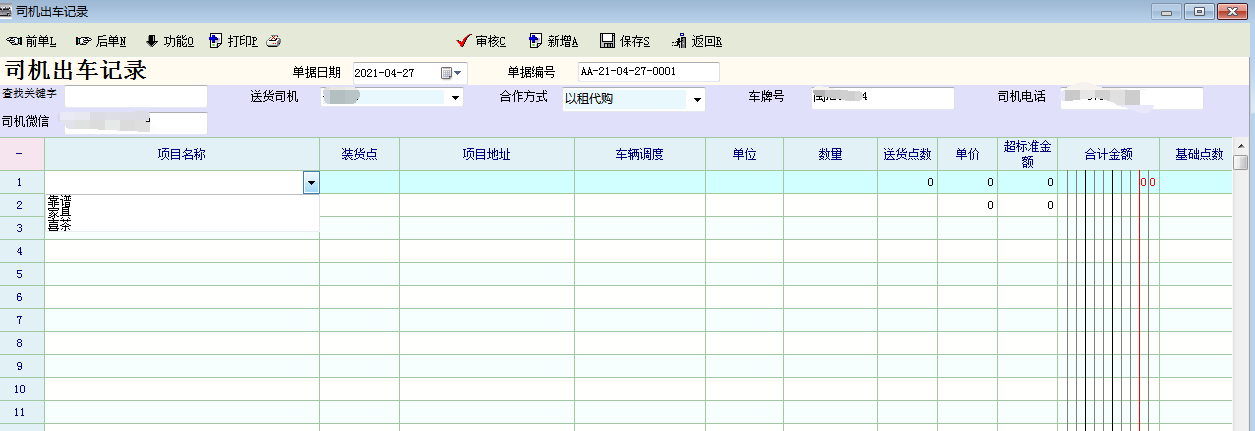
Task: Click the 项目地址 column header
Action: click(486, 154)
